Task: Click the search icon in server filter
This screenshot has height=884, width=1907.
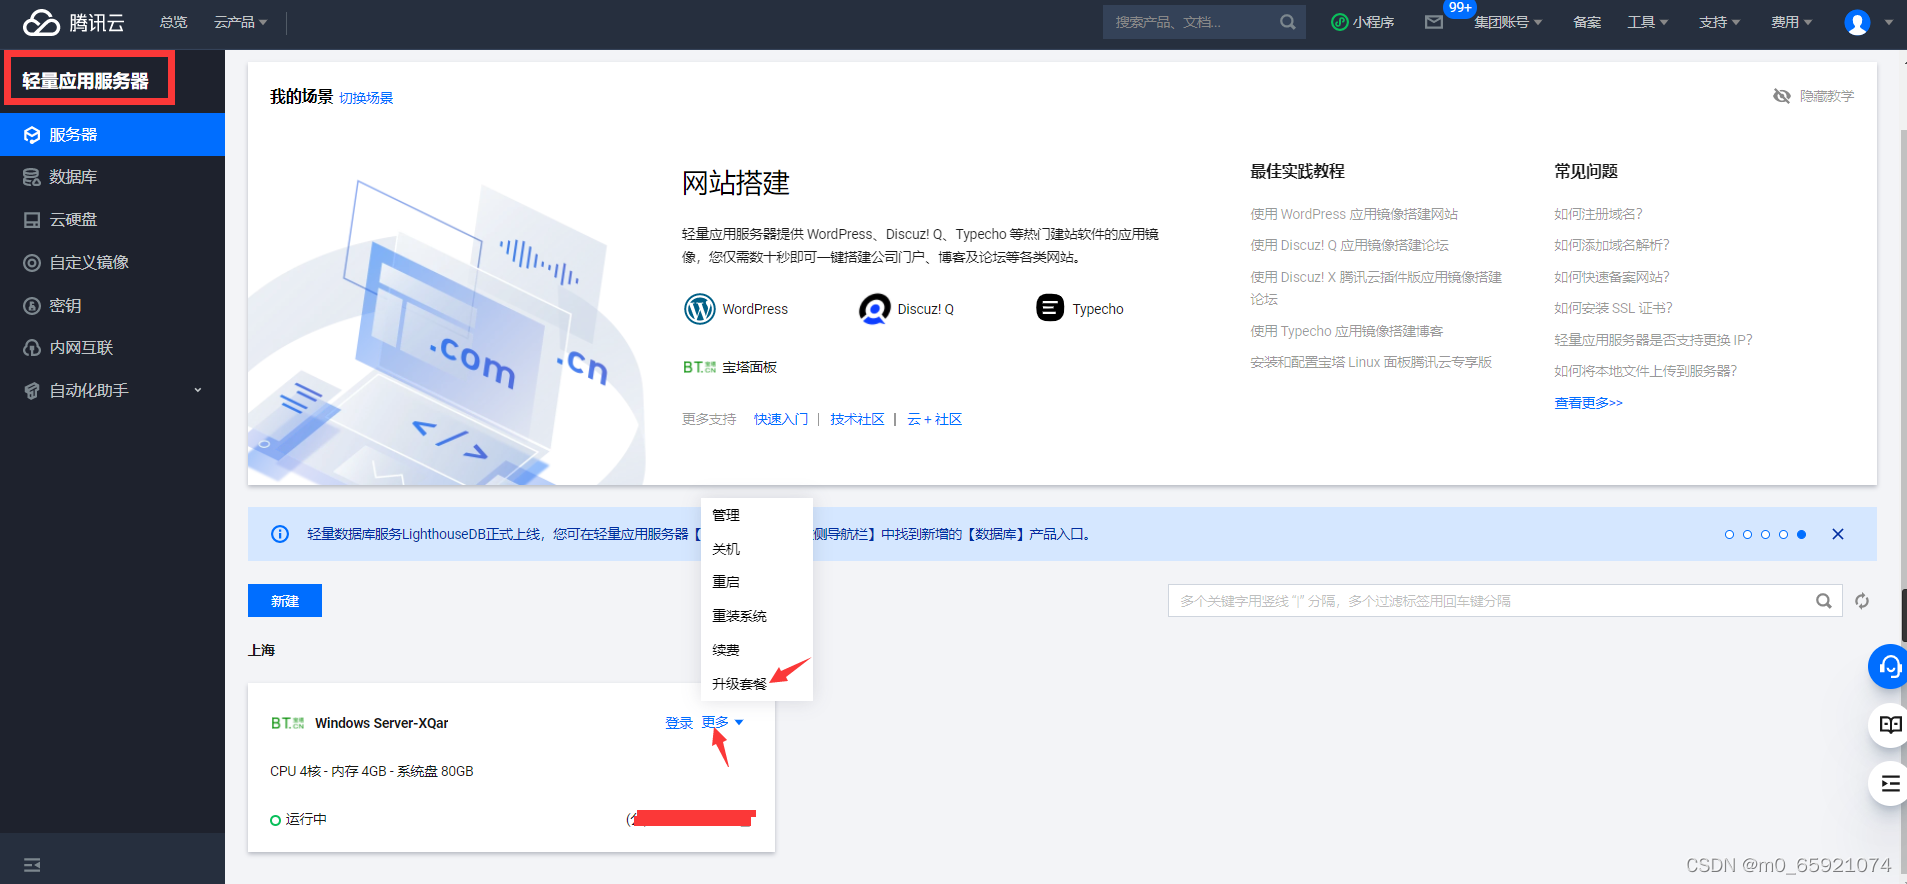Action: tap(1824, 601)
